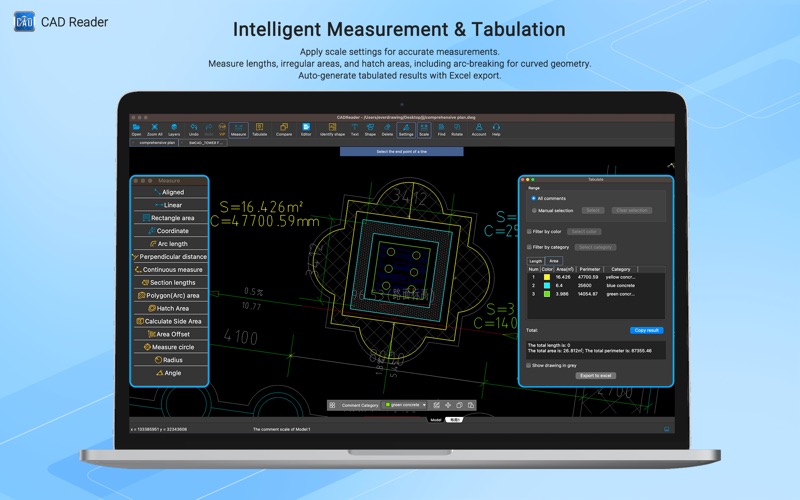Choose Rectangle area measurement
Screen dimensions: 800x500
[x=170, y=218]
